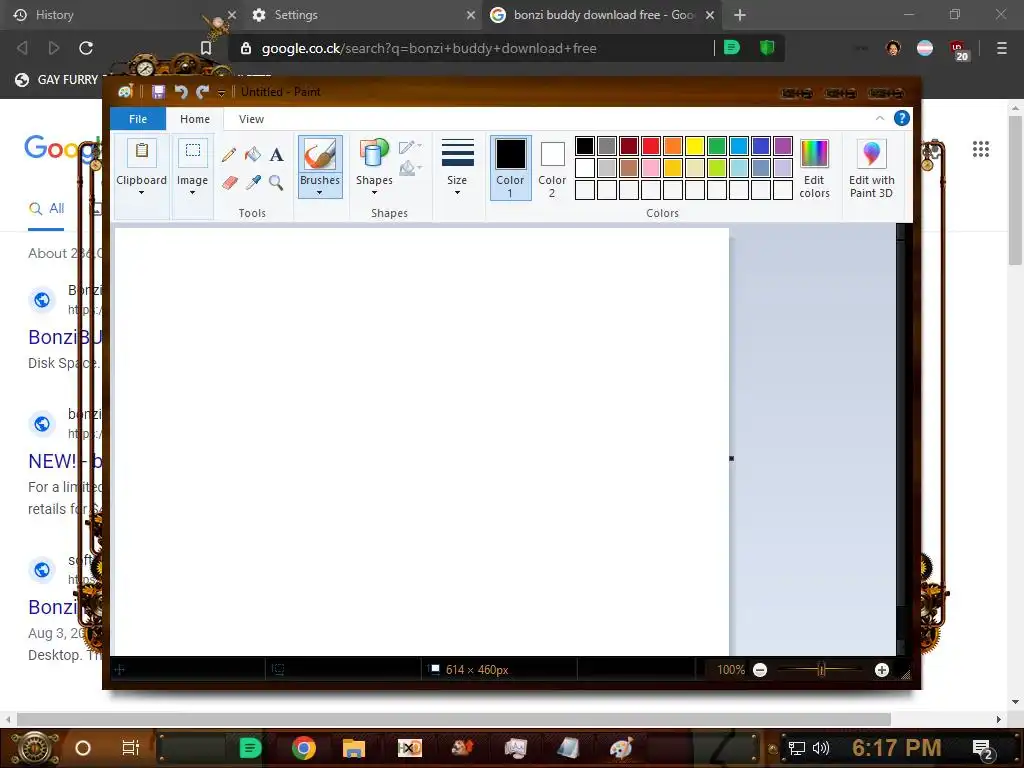1024x768 pixels.
Task: Open the Customize Quick Access Toolbar dropdown
Action: 221,93
